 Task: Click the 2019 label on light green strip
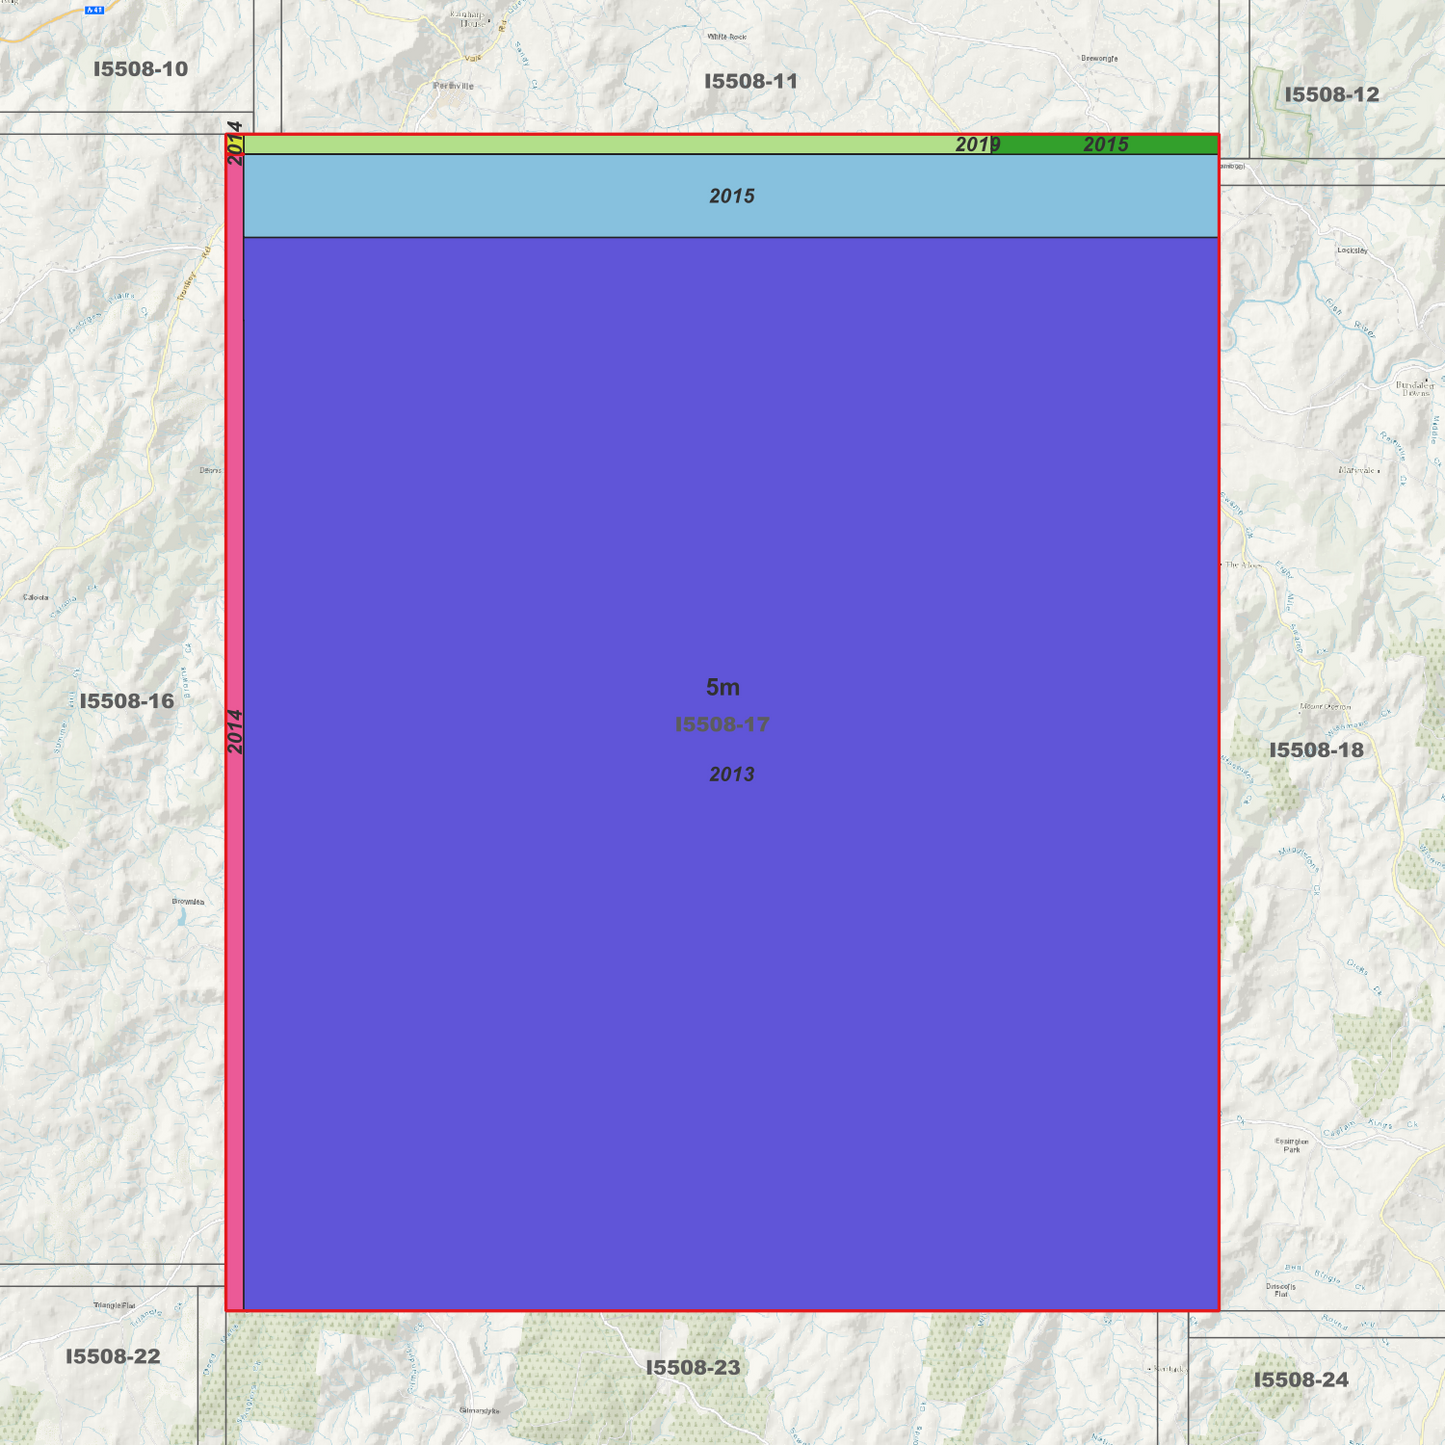978,145
